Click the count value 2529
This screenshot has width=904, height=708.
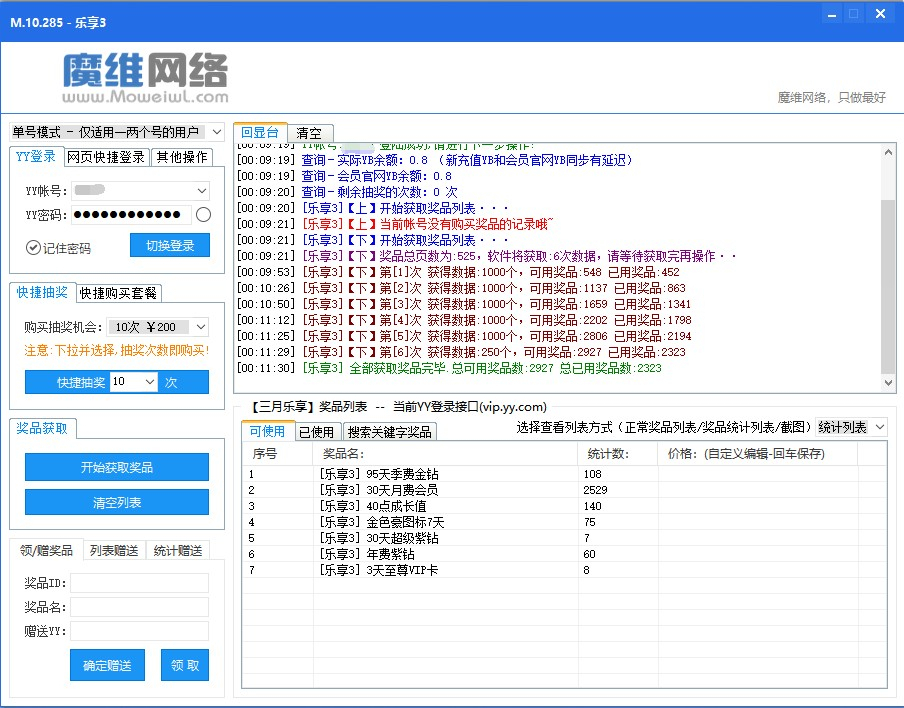pyautogui.click(x=595, y=490)
